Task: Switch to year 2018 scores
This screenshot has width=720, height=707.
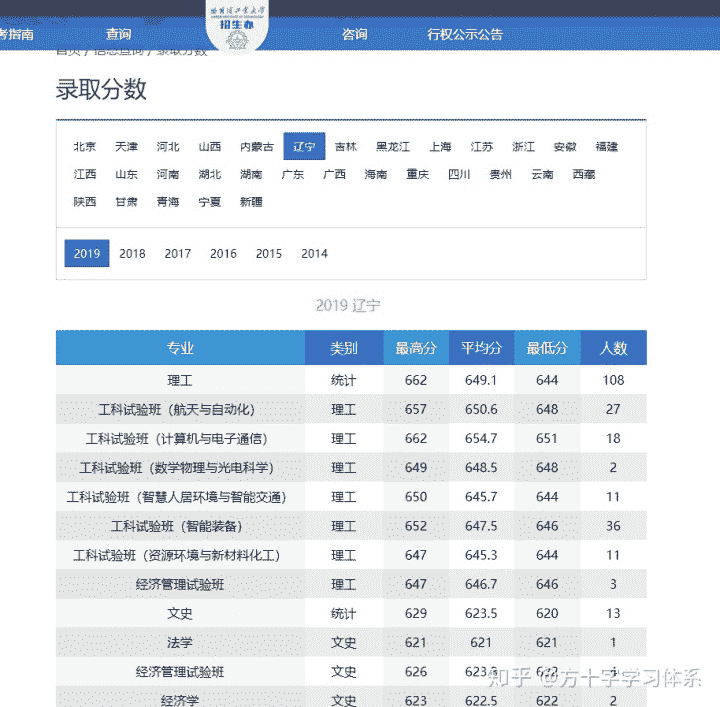Action: pyautogui.click(x=132, y=254)
